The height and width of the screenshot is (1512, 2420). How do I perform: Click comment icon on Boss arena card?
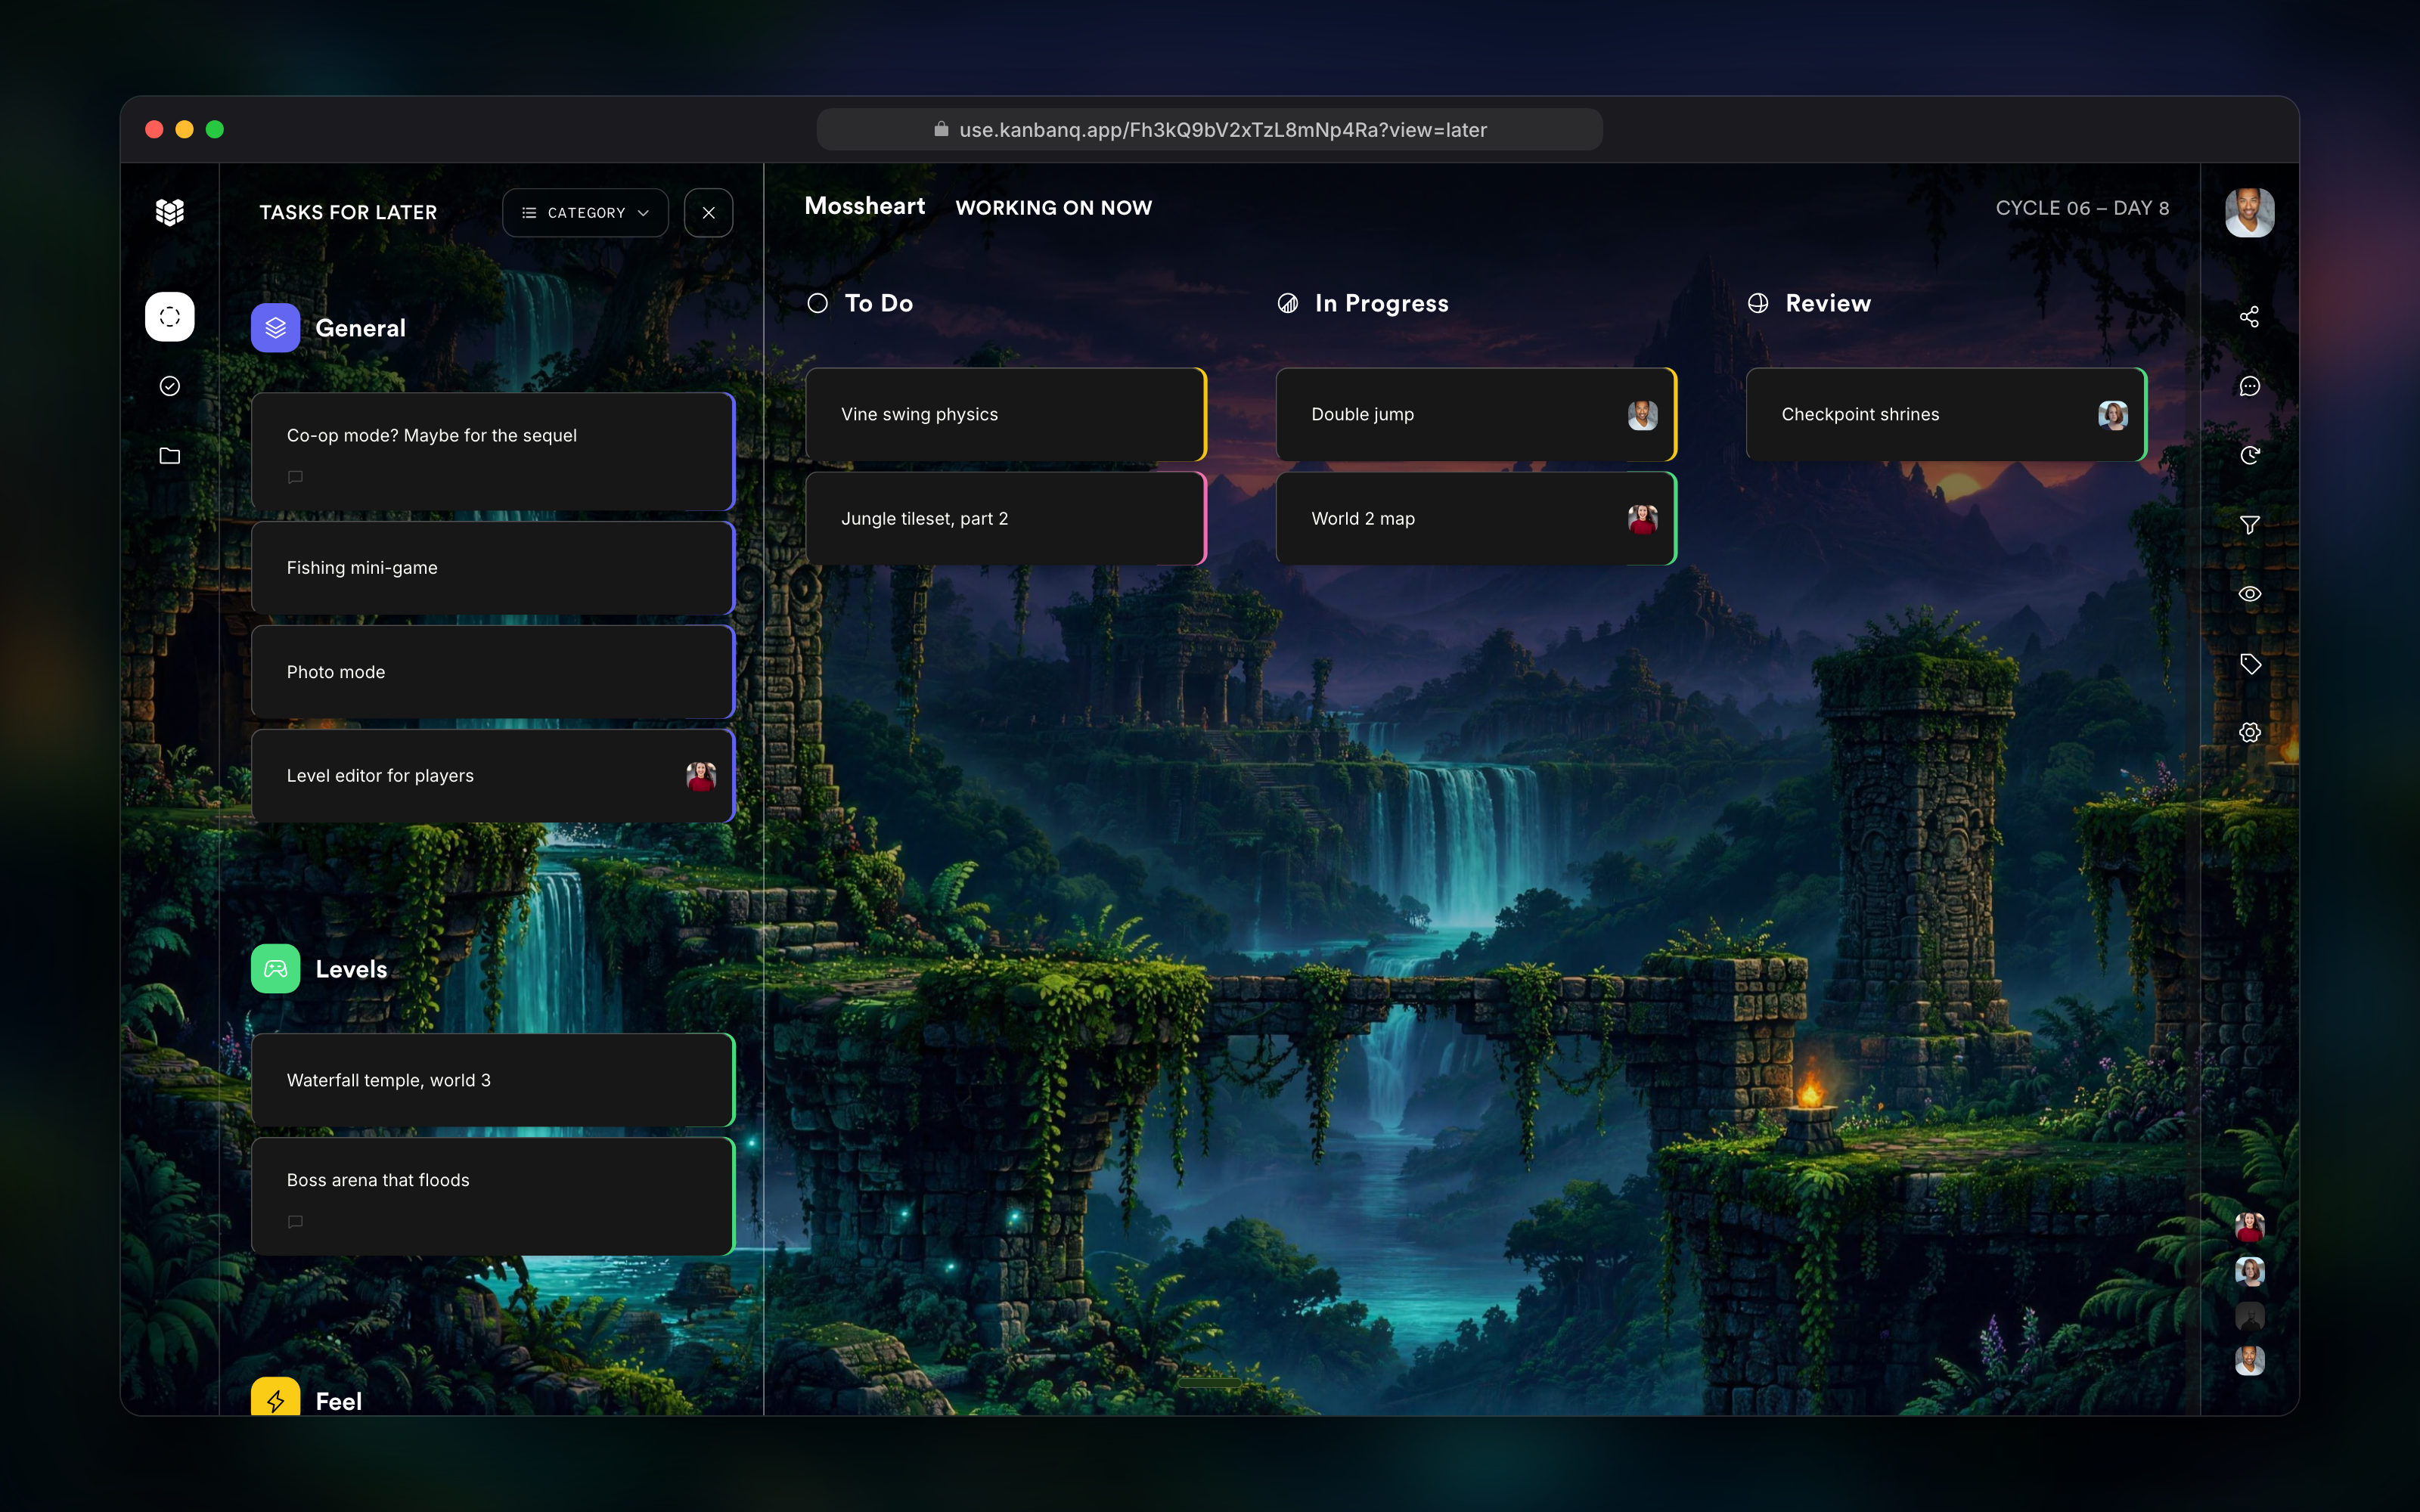(295, 1222)
